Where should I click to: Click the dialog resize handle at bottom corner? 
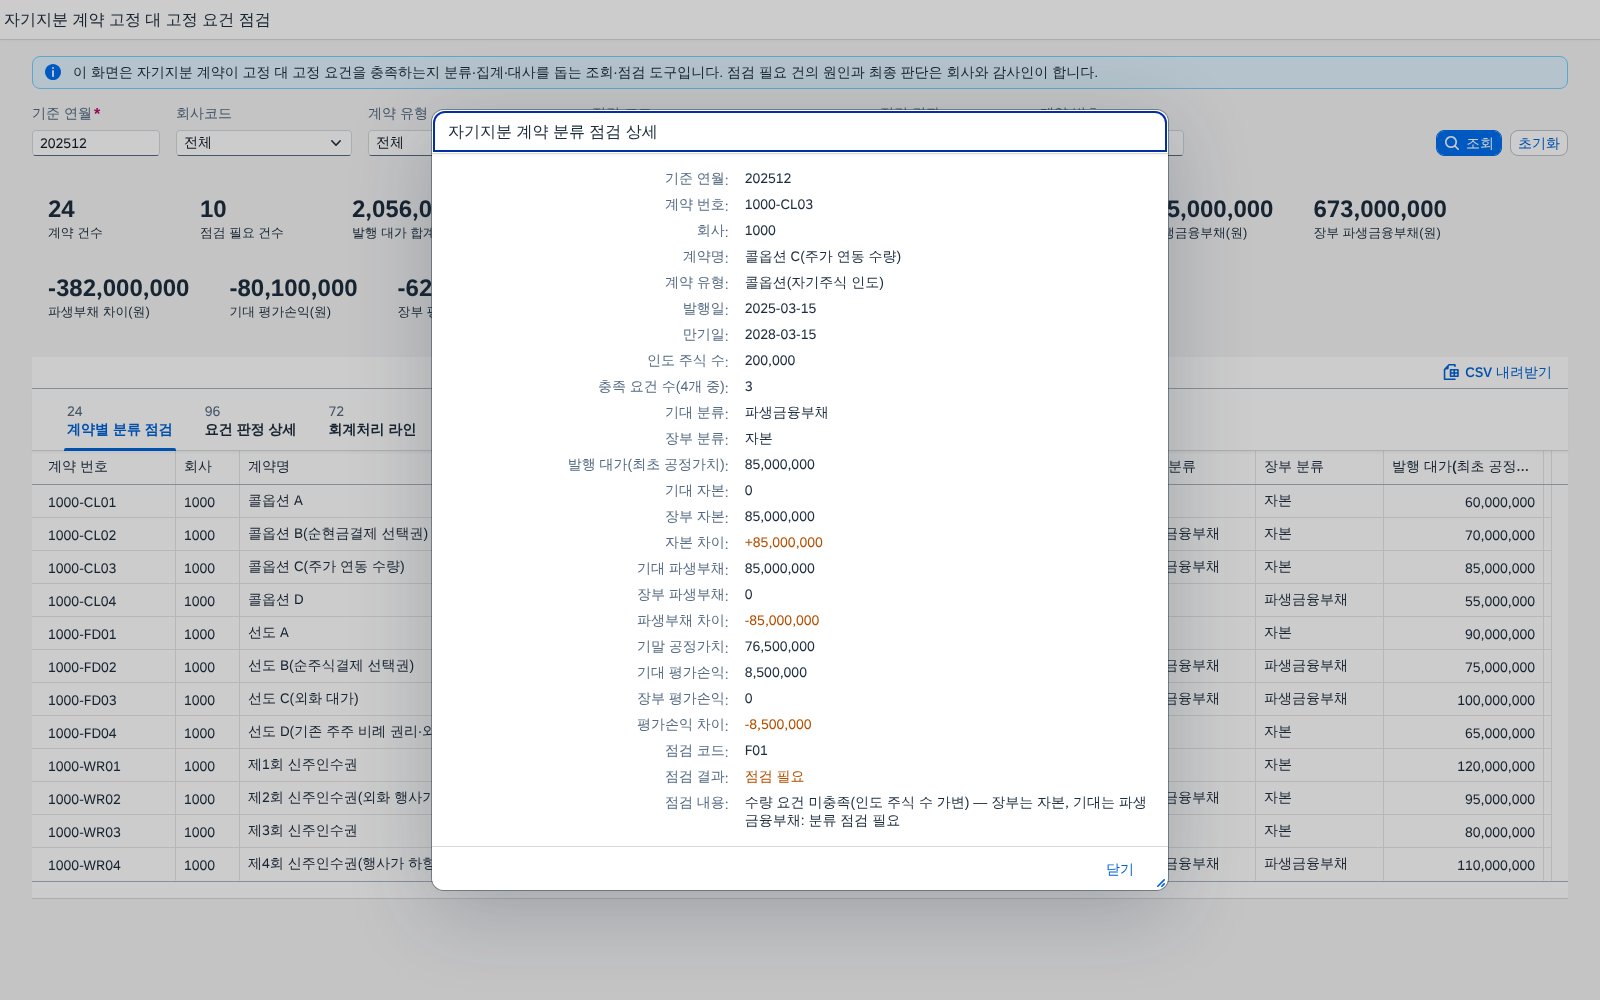tap(1160, 883)
